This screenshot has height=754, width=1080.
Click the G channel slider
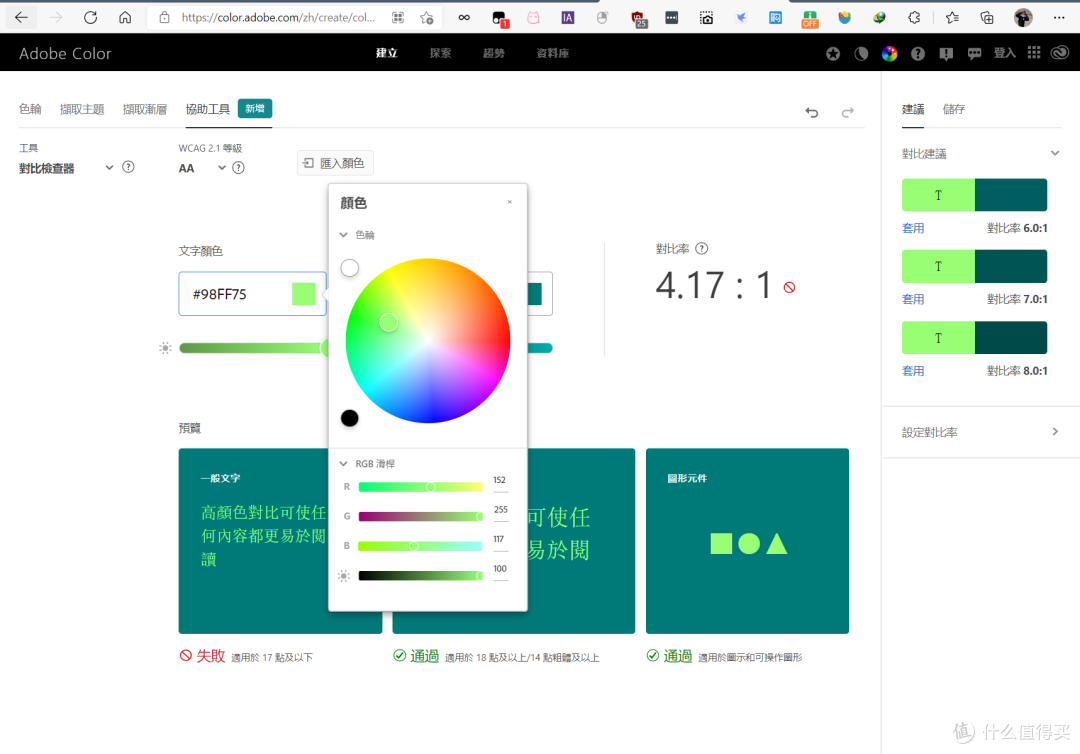coord(420,516)
